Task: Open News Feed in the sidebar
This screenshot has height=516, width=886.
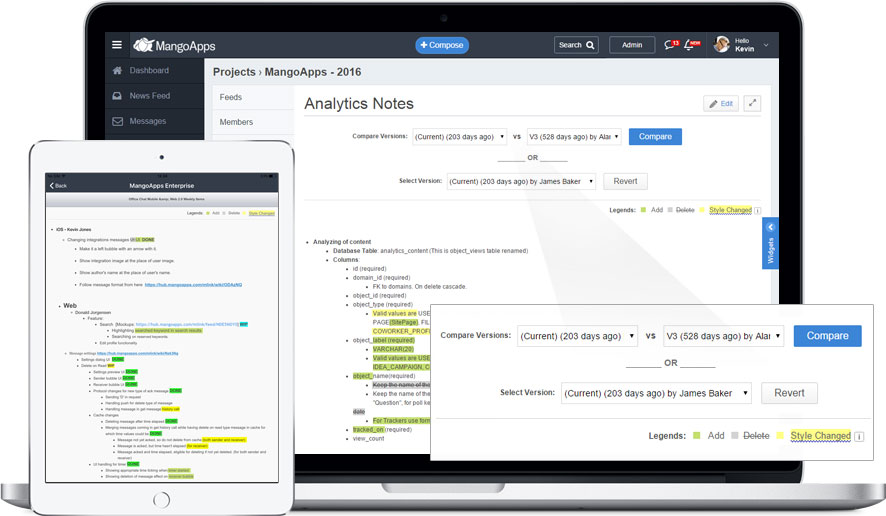Action: pyautogui.click(x=150, y=96)
